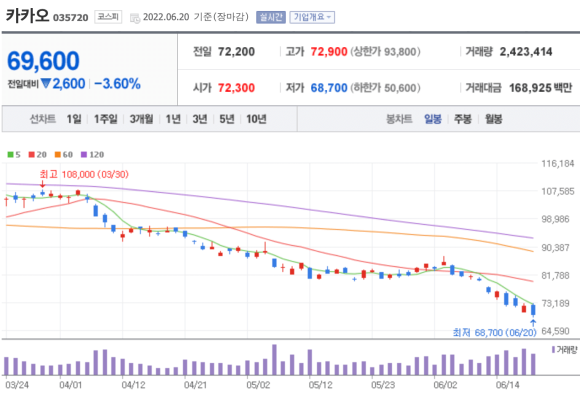The height and width of the screenshot is (395, 580).
Task: Select the 3년 line chart tab
Action: coord(200,119)
